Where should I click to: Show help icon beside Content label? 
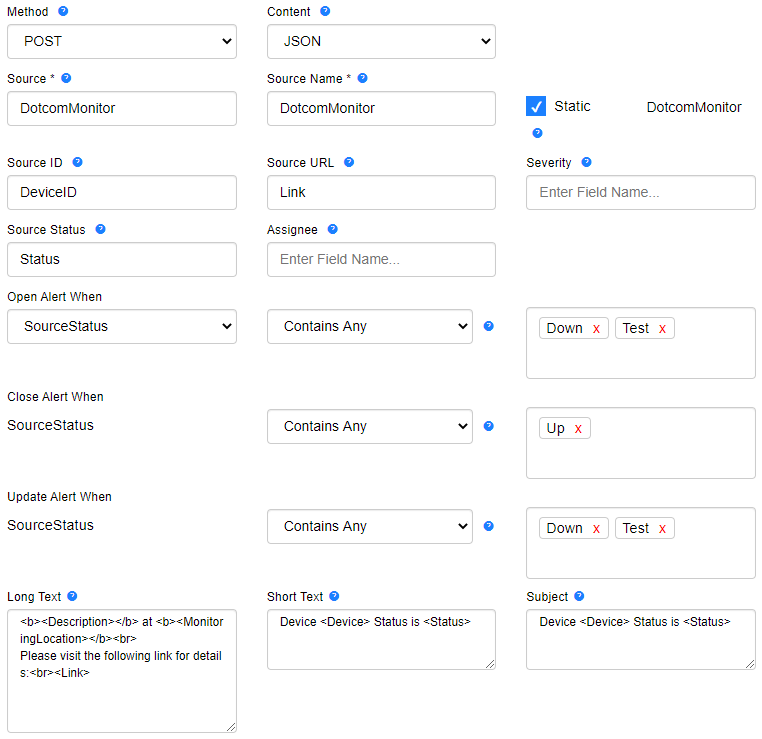click(325, 11)
